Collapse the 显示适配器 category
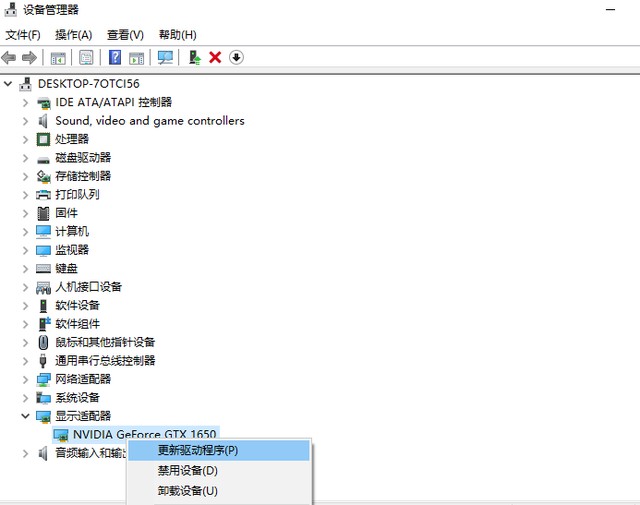Image resolution: width=640 pixels, height=505 pixels. pos(26,416)
